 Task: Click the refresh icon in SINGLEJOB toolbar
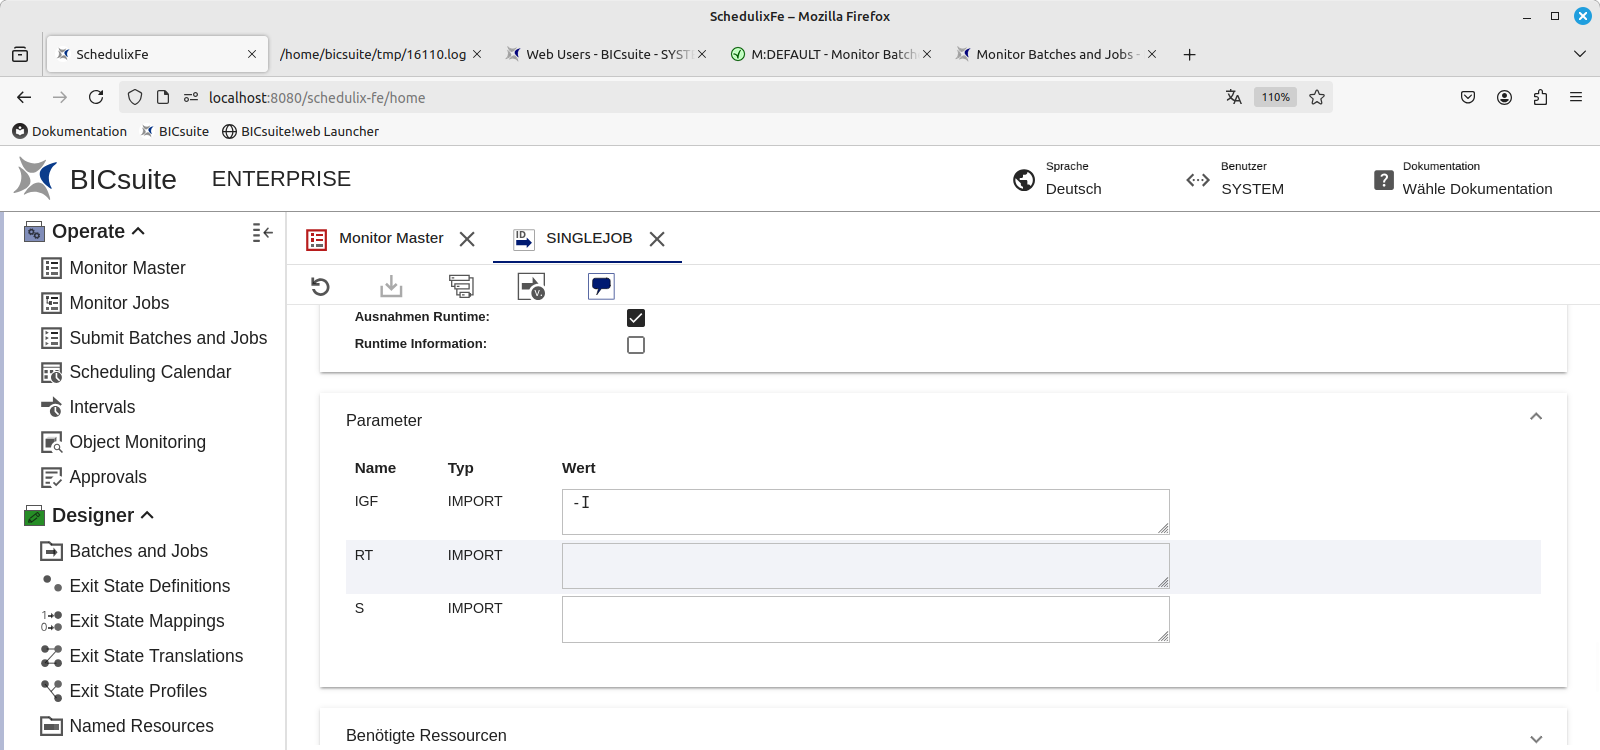[x=320, y=287]
